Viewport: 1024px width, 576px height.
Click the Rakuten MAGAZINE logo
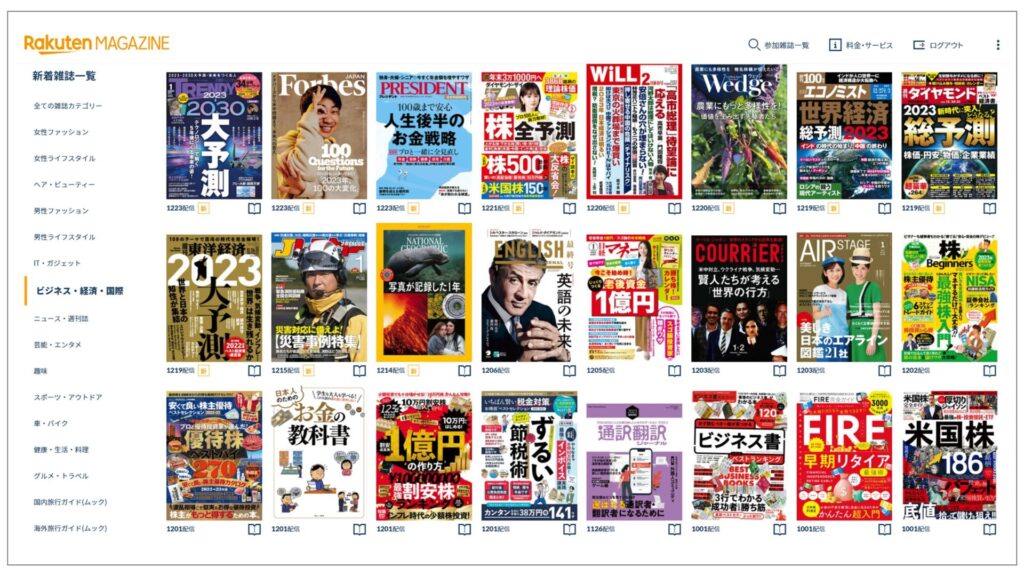(97, 43)
